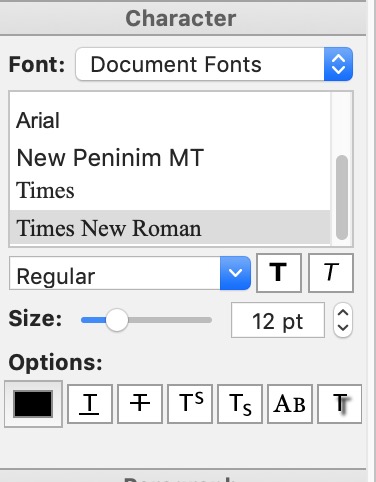Toggle text shadow option
This screenshot has width=376, height=482.
point(340,404)
